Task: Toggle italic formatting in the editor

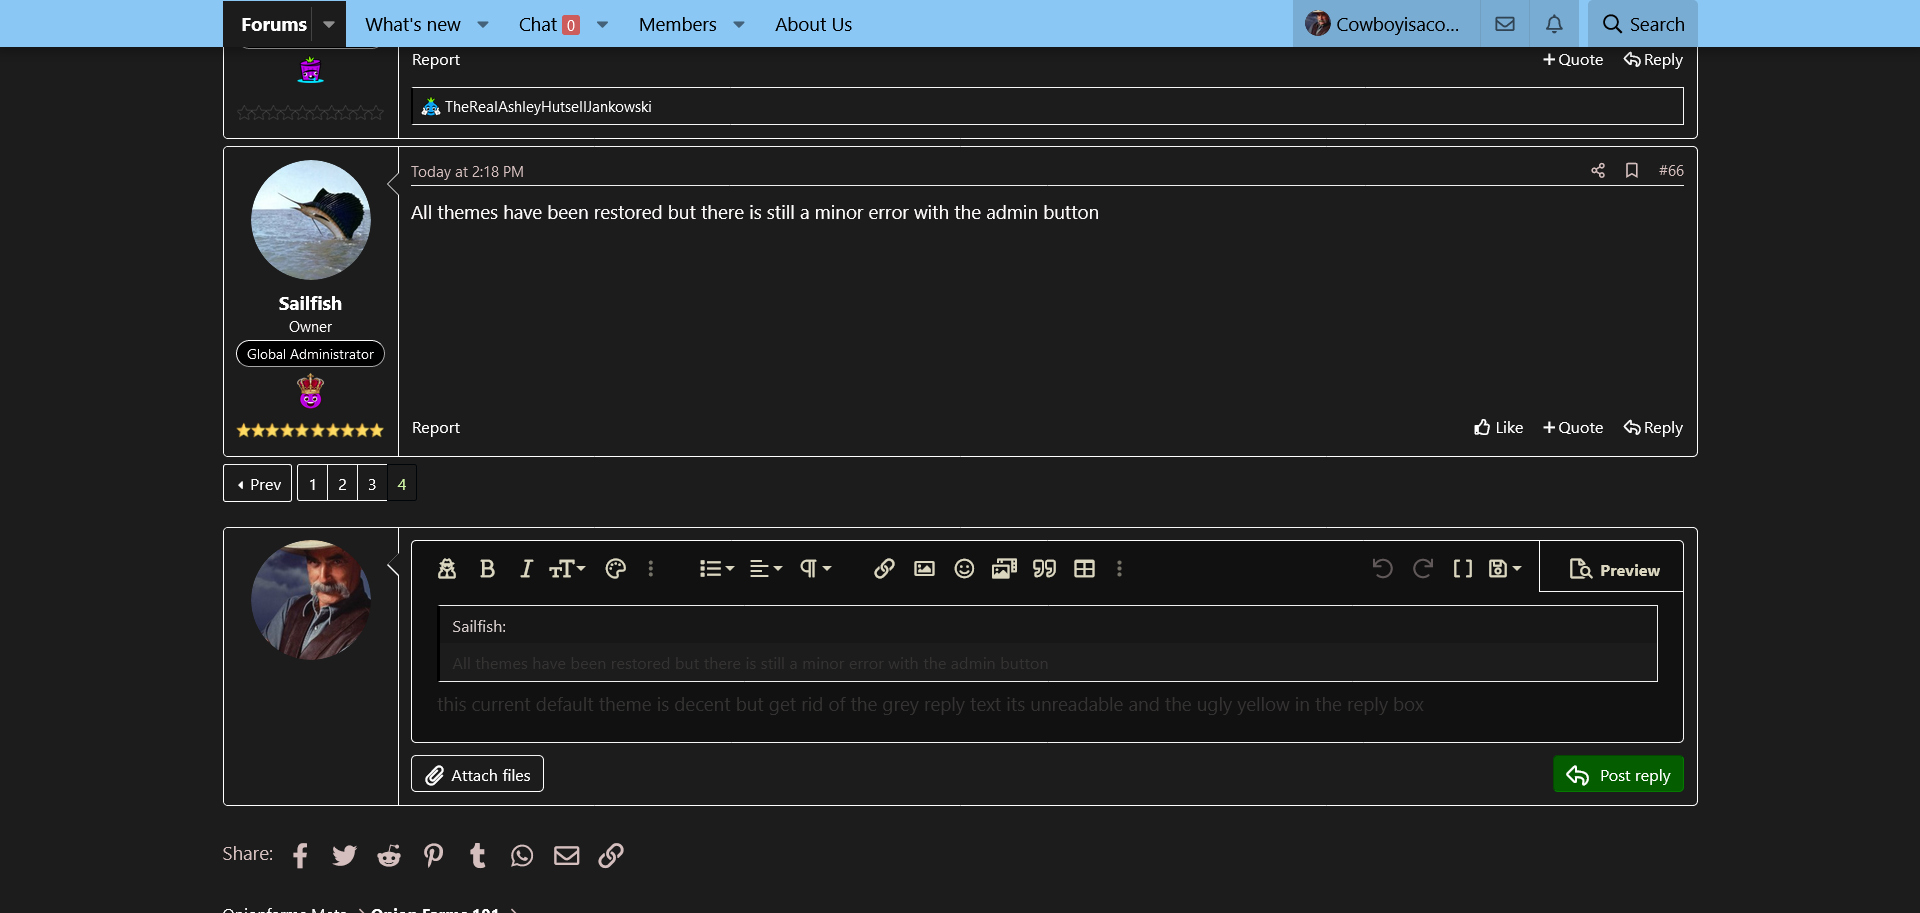Action: pyautogui.click(x=526, y=569)
